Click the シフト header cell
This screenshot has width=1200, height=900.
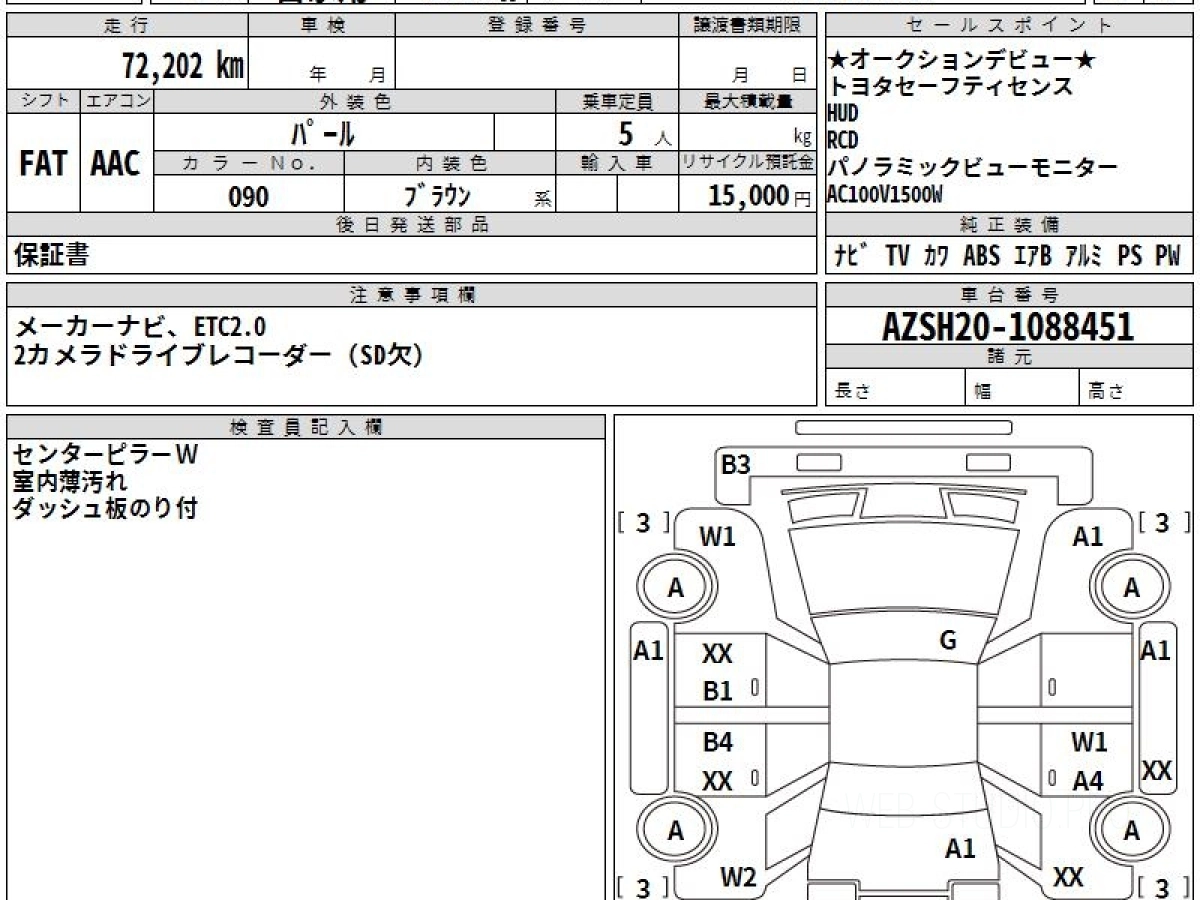tap(43, 101)
